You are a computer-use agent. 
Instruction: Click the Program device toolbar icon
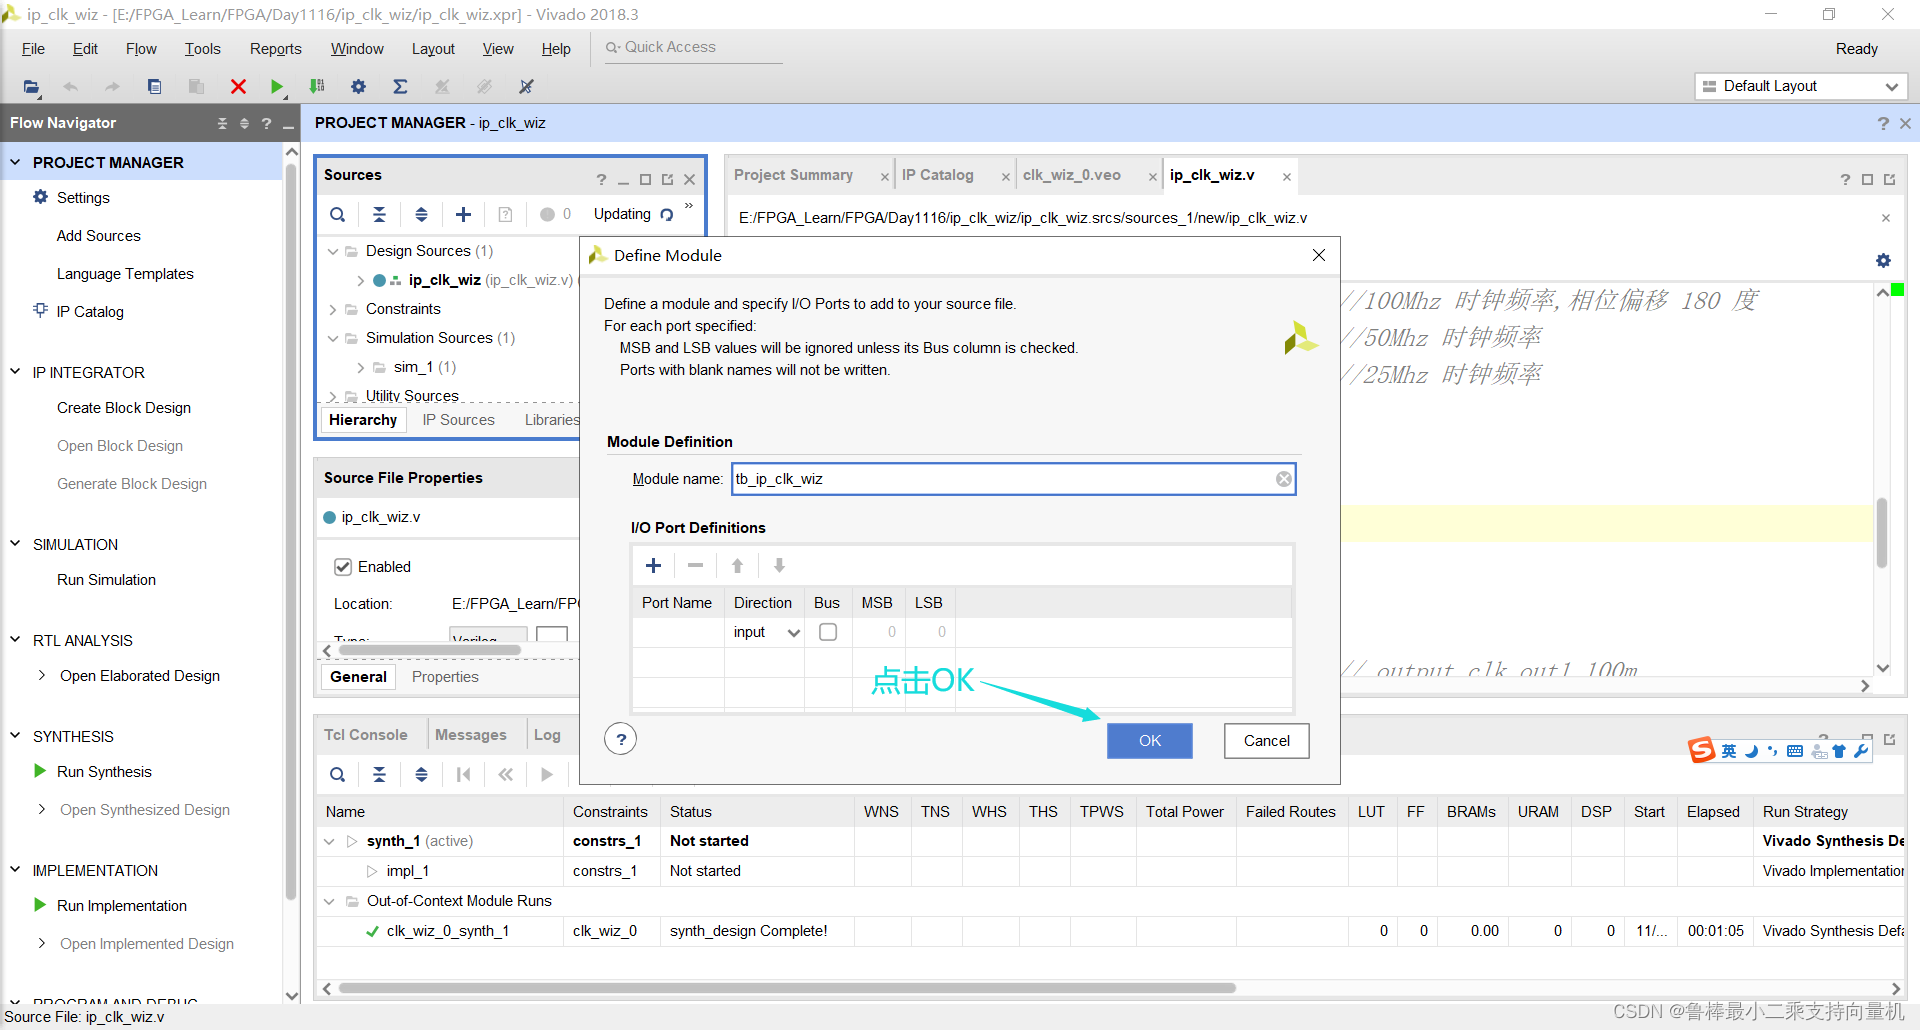(x=317, y=87)
